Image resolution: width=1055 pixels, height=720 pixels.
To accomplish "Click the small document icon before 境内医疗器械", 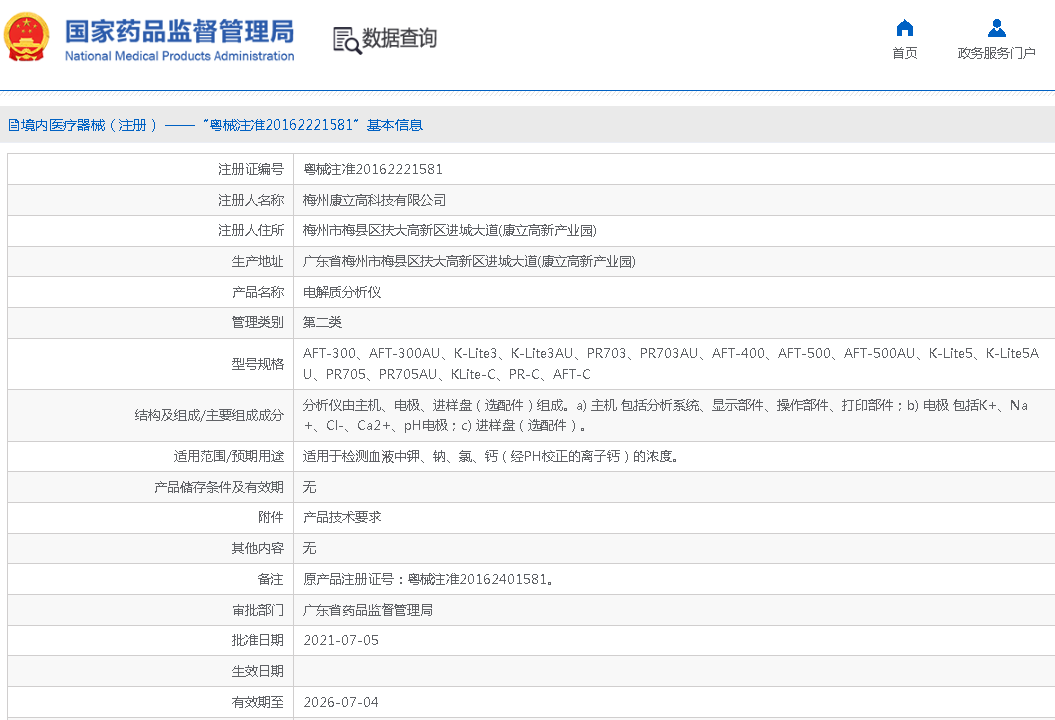I will pyautogui.click(x=13, y=125).
